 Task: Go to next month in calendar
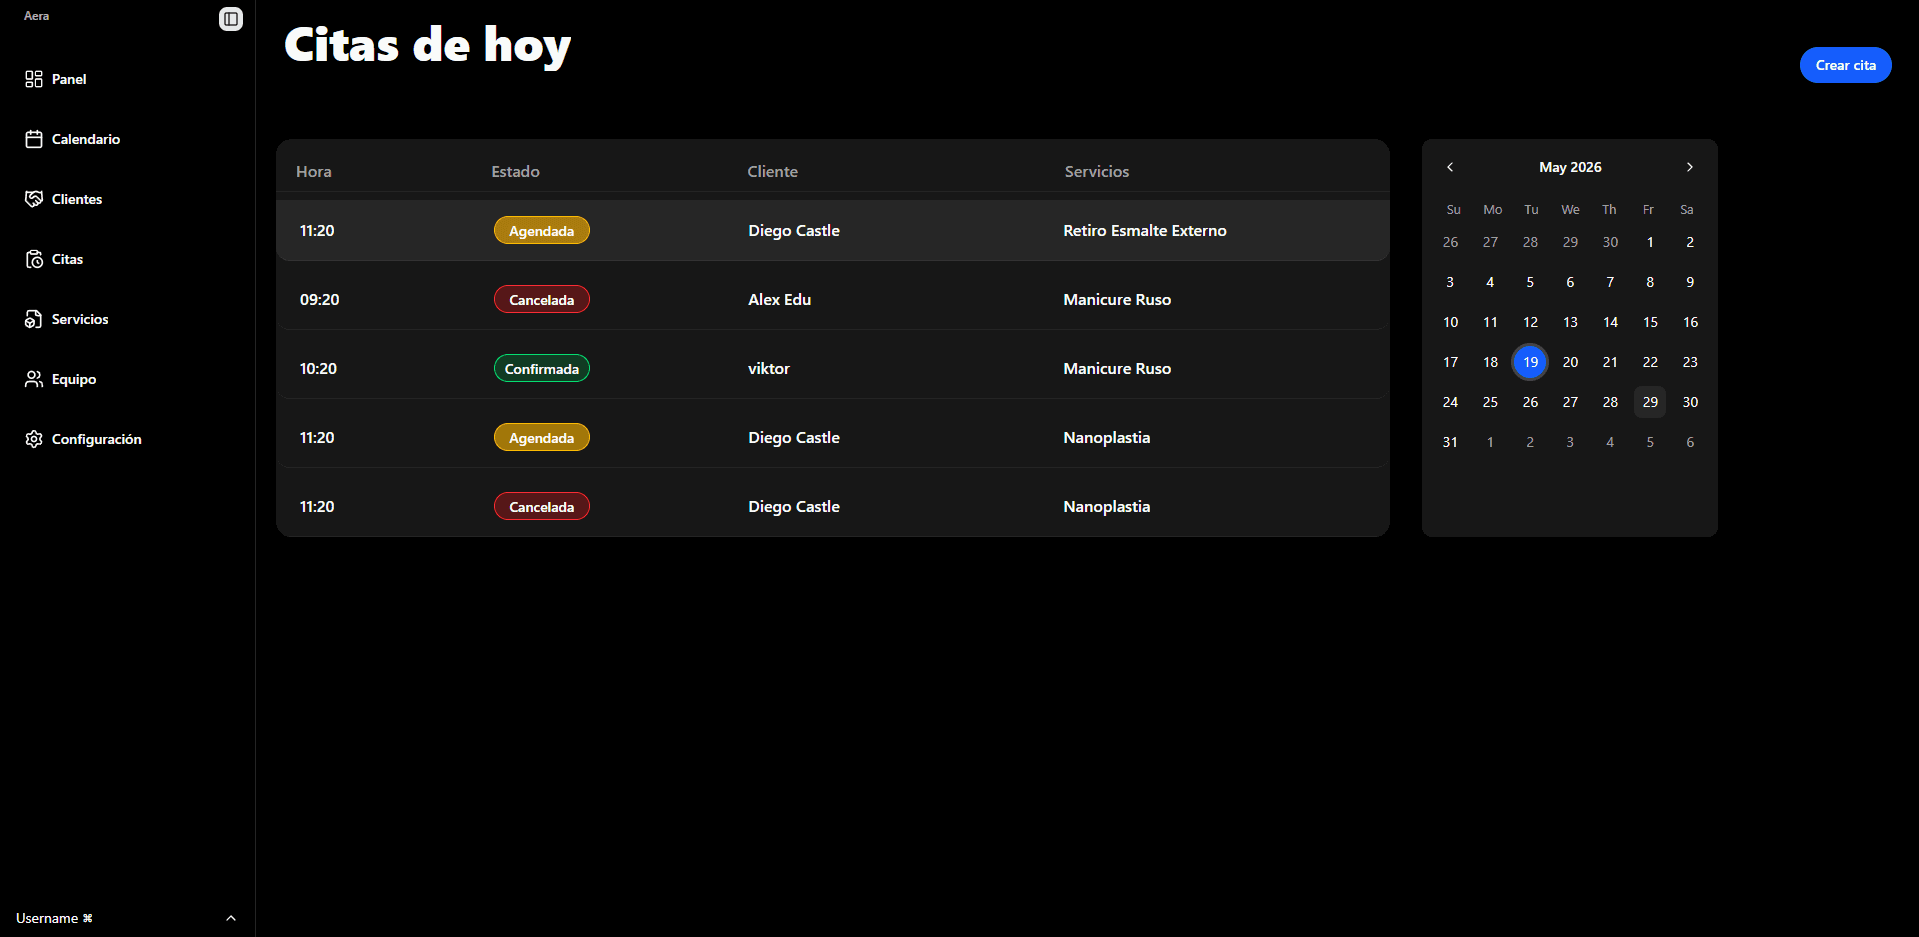1689,167
